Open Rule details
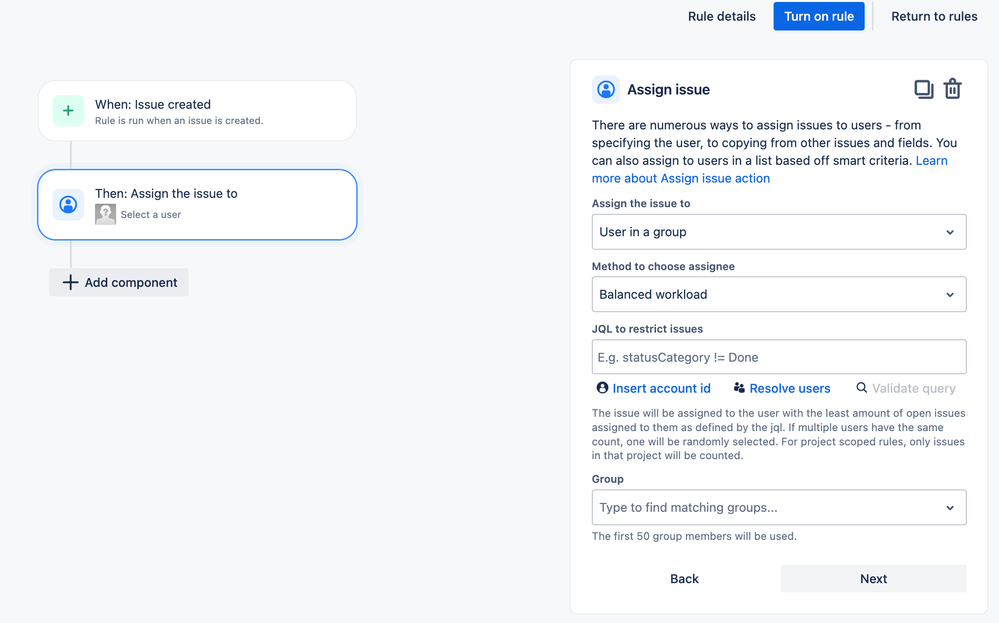999x623 pixels. pyautogui.click(x=722, y=17)
